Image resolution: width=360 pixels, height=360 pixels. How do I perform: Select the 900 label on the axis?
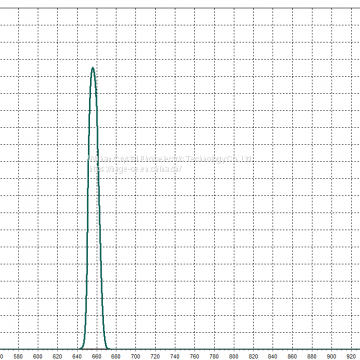pyautogui.click(x=332, y=356)
